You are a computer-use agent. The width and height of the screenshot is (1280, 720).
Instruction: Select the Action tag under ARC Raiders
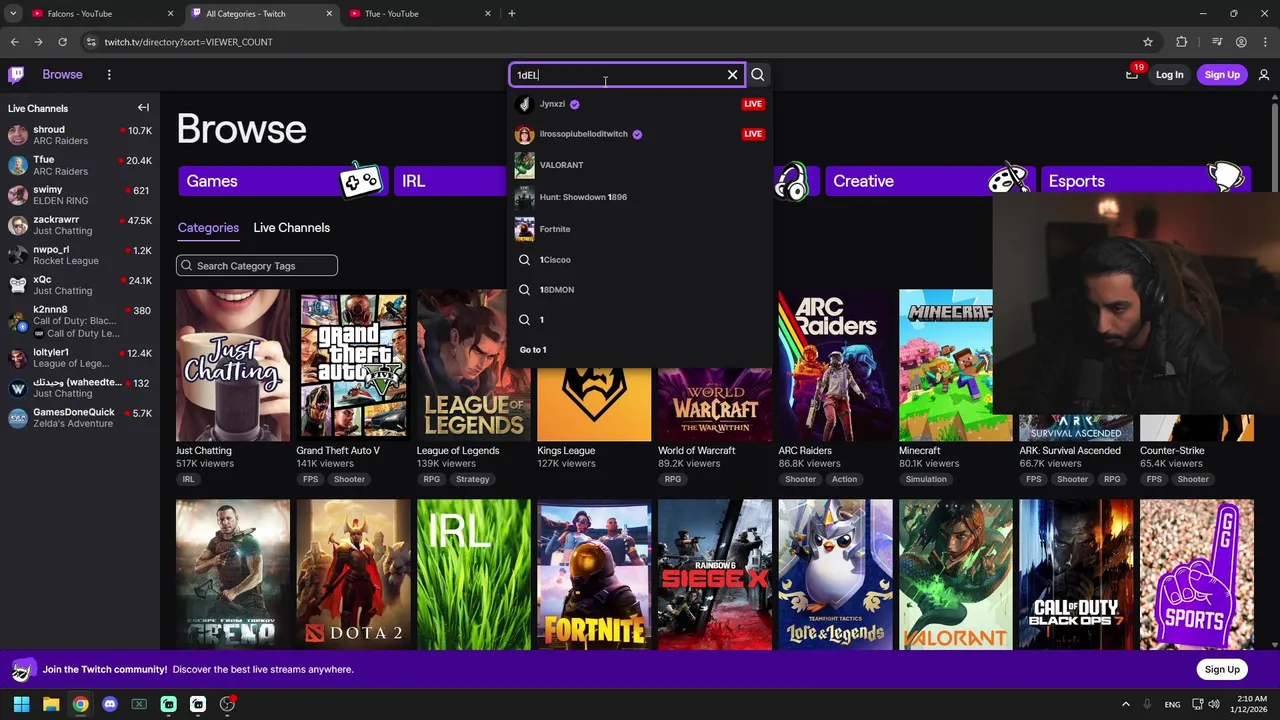pos(844,479)
